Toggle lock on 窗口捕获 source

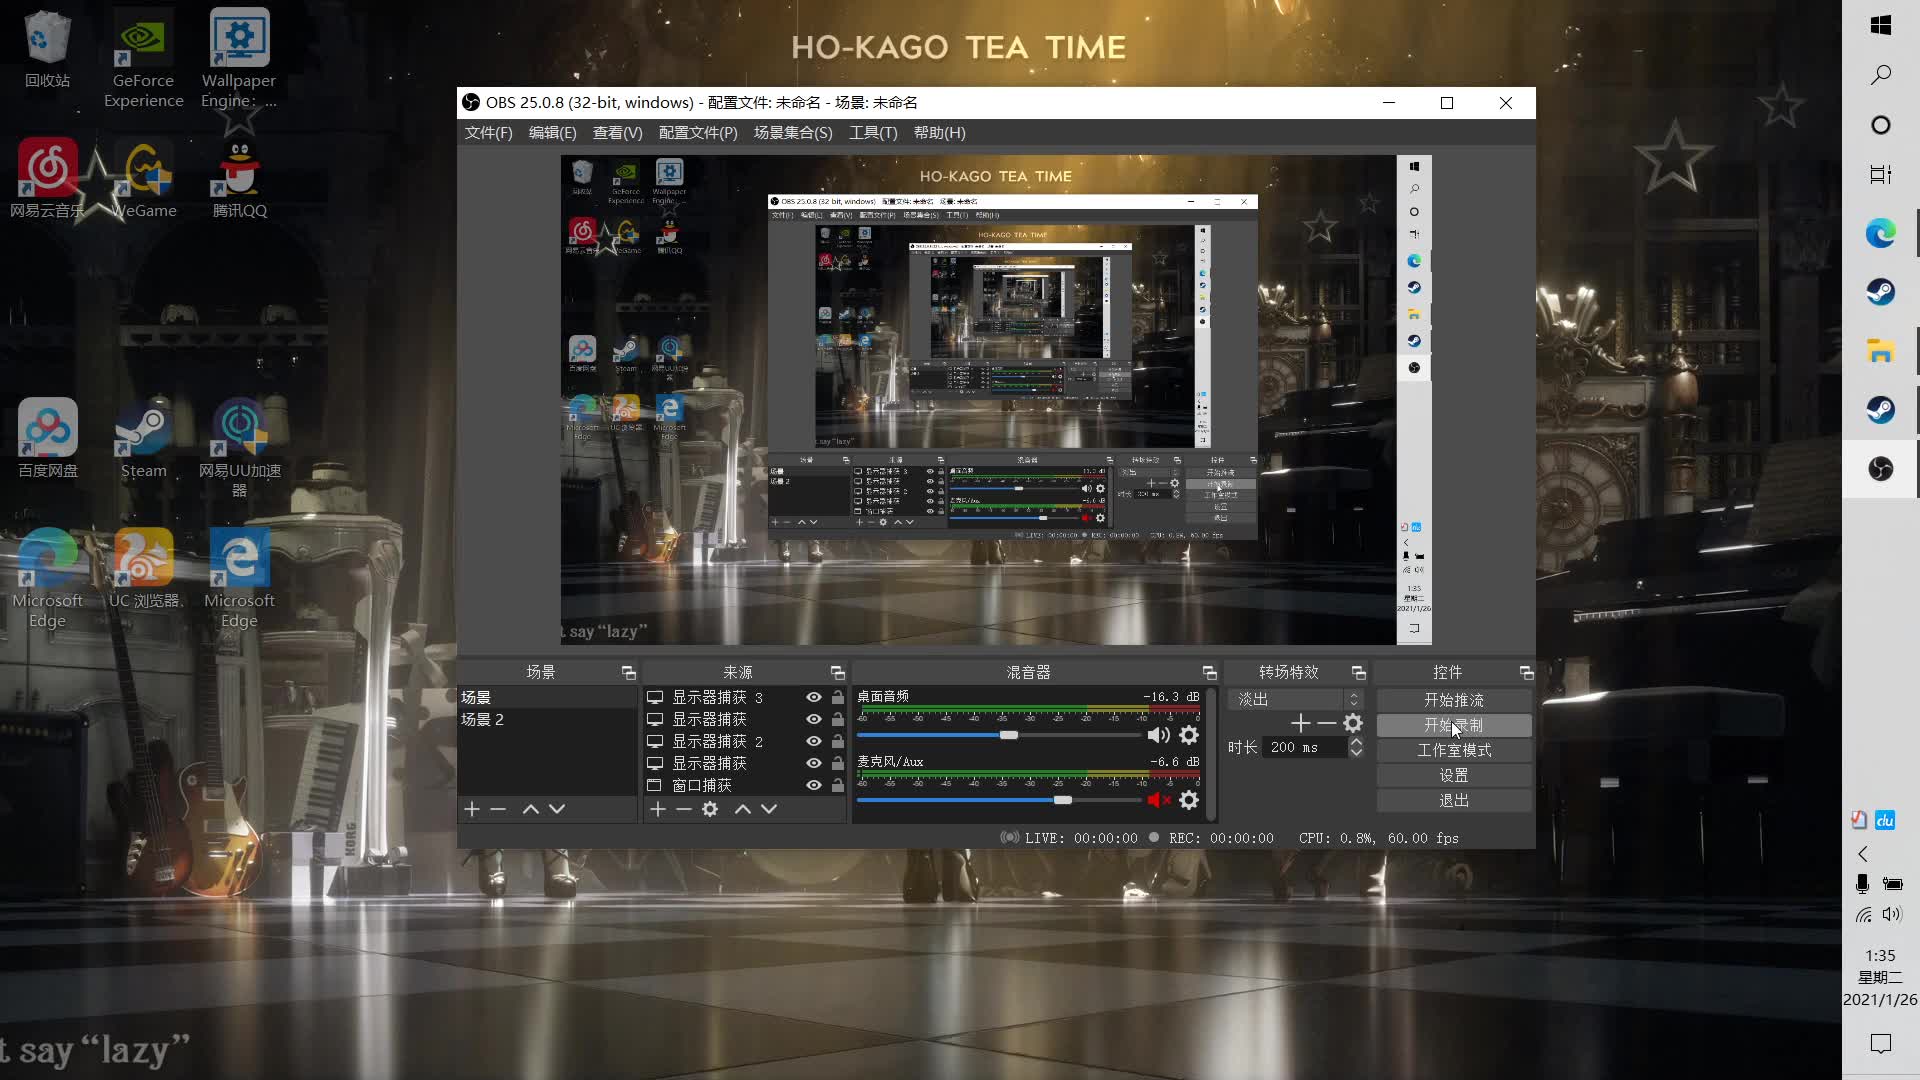(x=838, y=785)
